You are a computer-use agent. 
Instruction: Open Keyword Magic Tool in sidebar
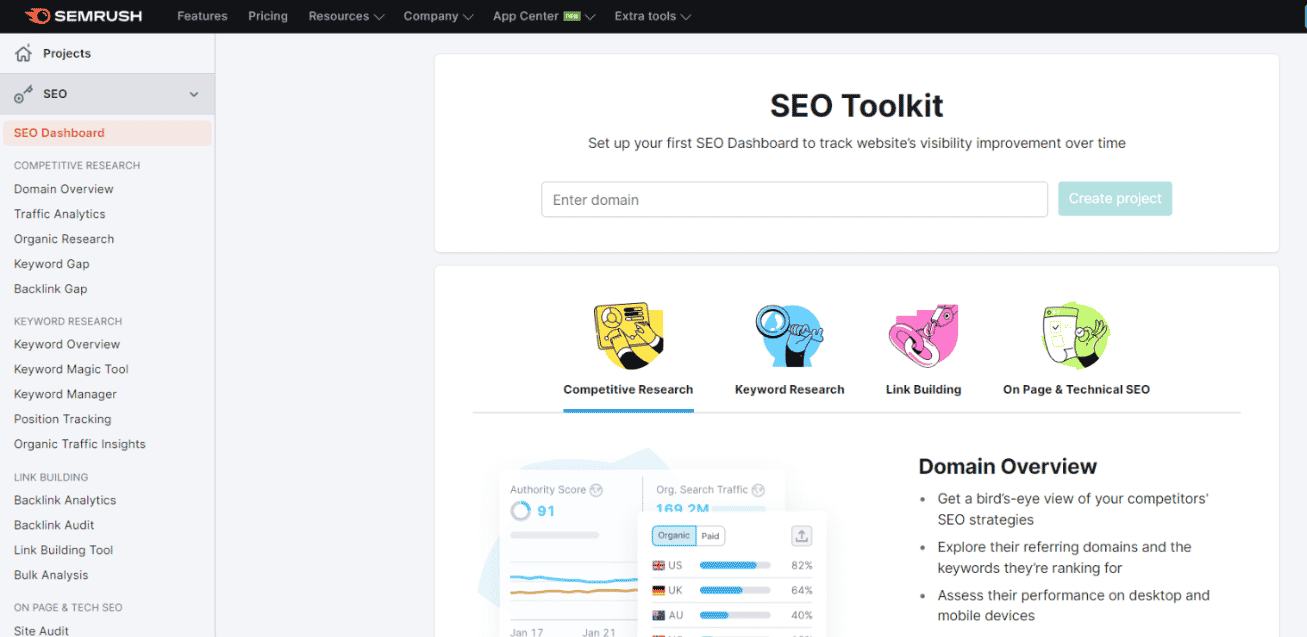click(x=71, y=369)
